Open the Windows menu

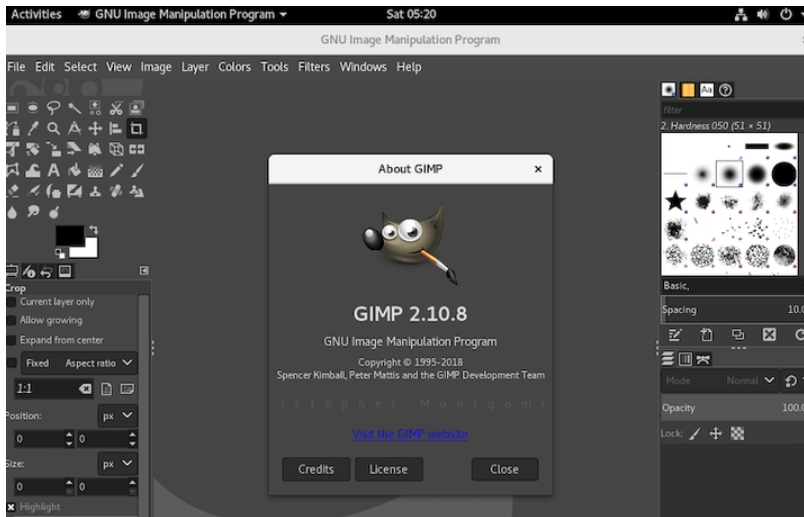pyautogui.click(x=363, y=67)
